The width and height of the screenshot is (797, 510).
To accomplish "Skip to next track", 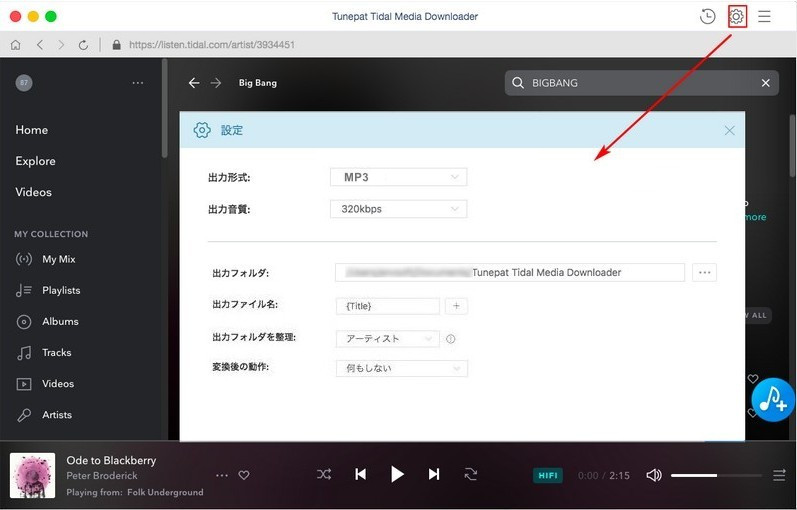I will (434, 474).
